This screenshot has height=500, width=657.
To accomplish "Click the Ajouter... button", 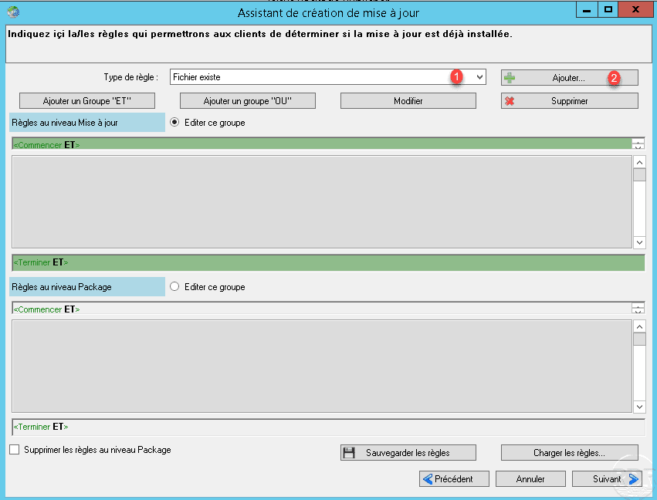I will [x=569, y=78].
